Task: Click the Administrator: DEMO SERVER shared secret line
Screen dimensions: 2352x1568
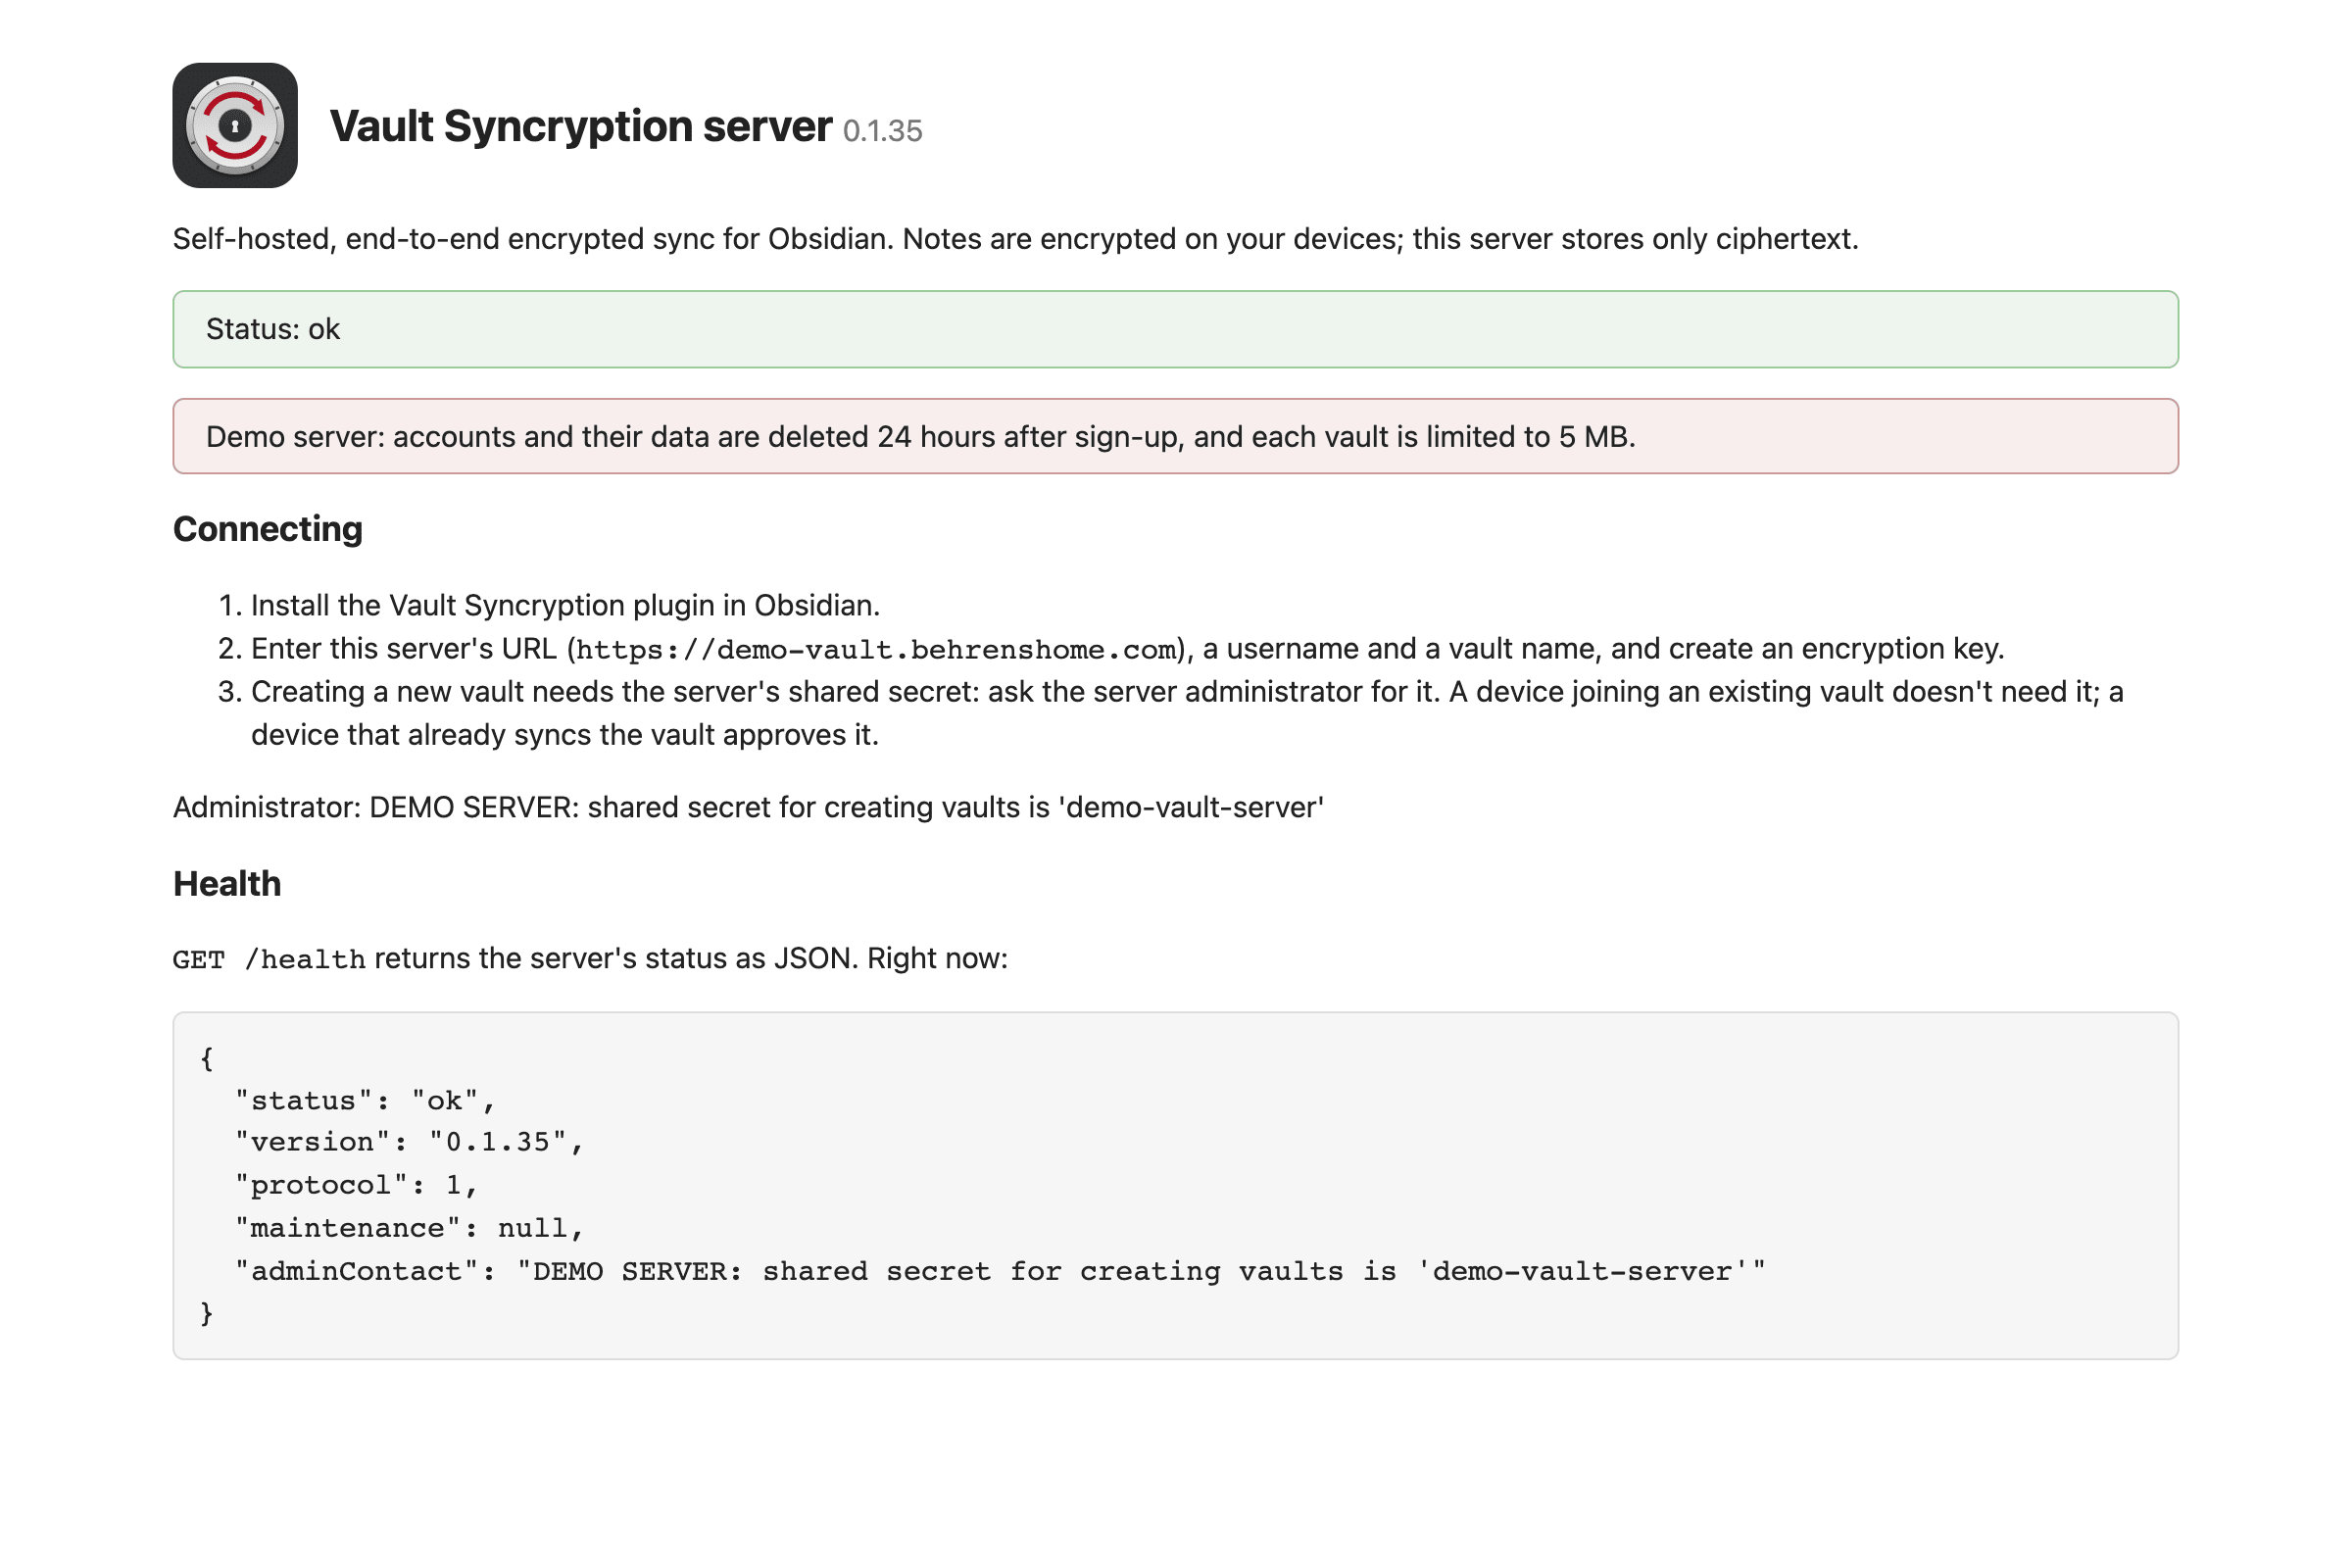Action: coord(748,807)
